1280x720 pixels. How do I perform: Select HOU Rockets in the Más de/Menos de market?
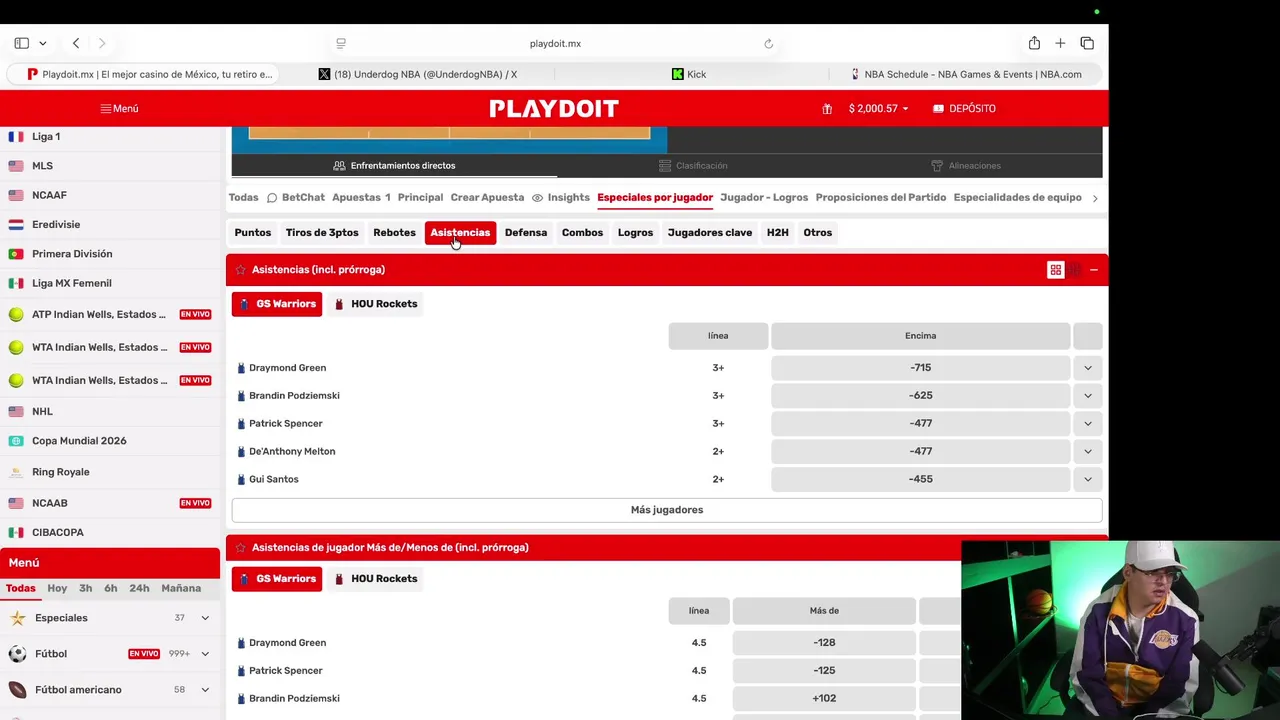(376, 579)
